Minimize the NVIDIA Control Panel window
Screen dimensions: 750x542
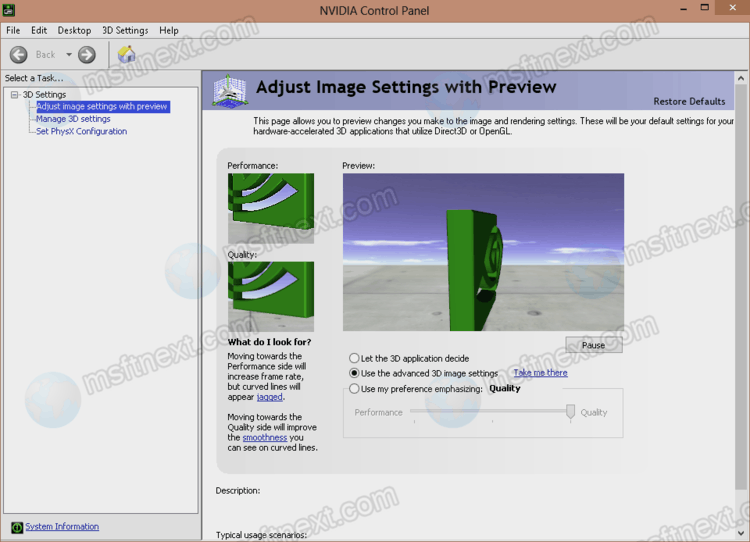[684, 9]
